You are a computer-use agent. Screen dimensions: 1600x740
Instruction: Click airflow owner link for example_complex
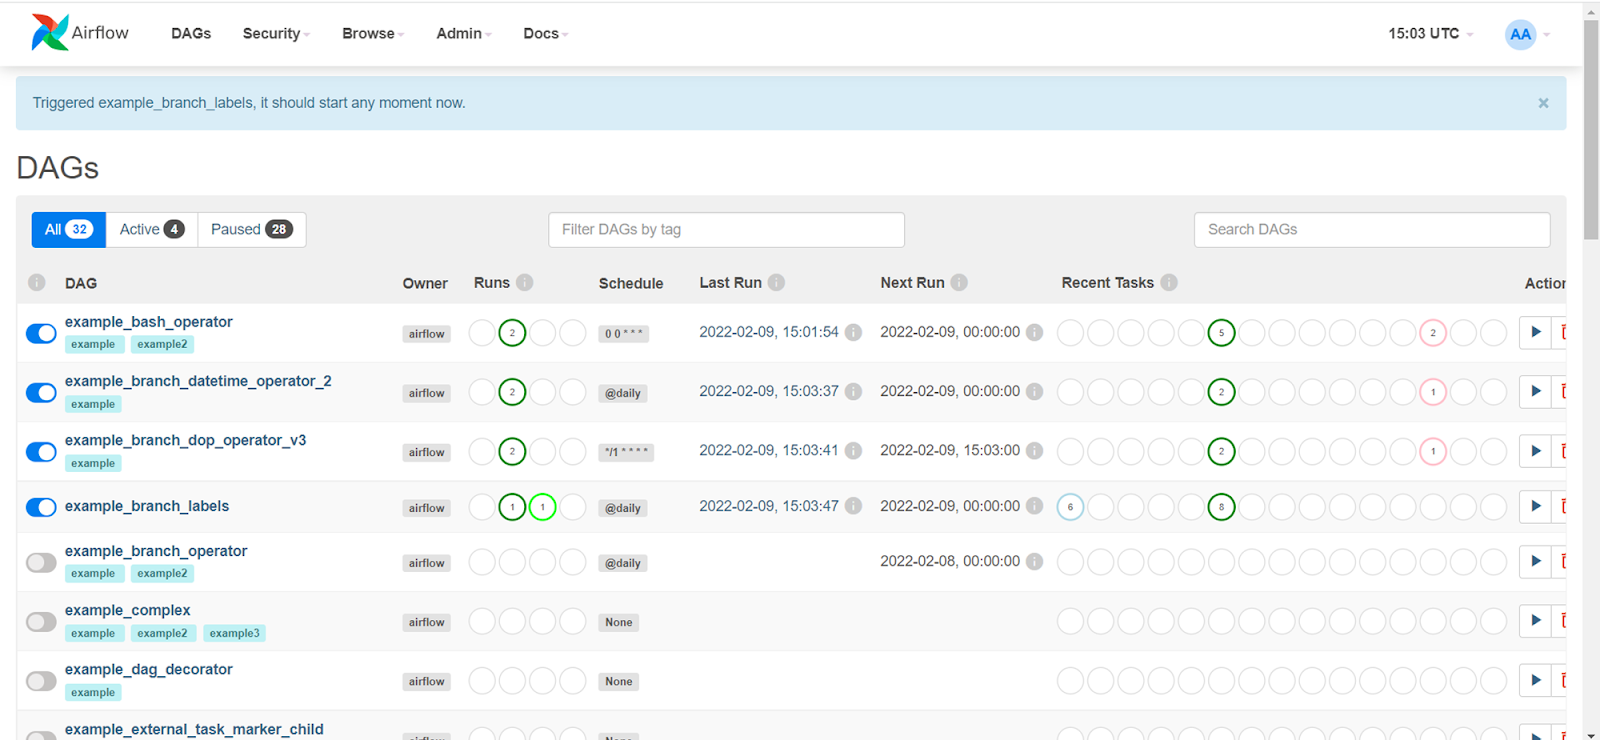click(x=426, y=622)
